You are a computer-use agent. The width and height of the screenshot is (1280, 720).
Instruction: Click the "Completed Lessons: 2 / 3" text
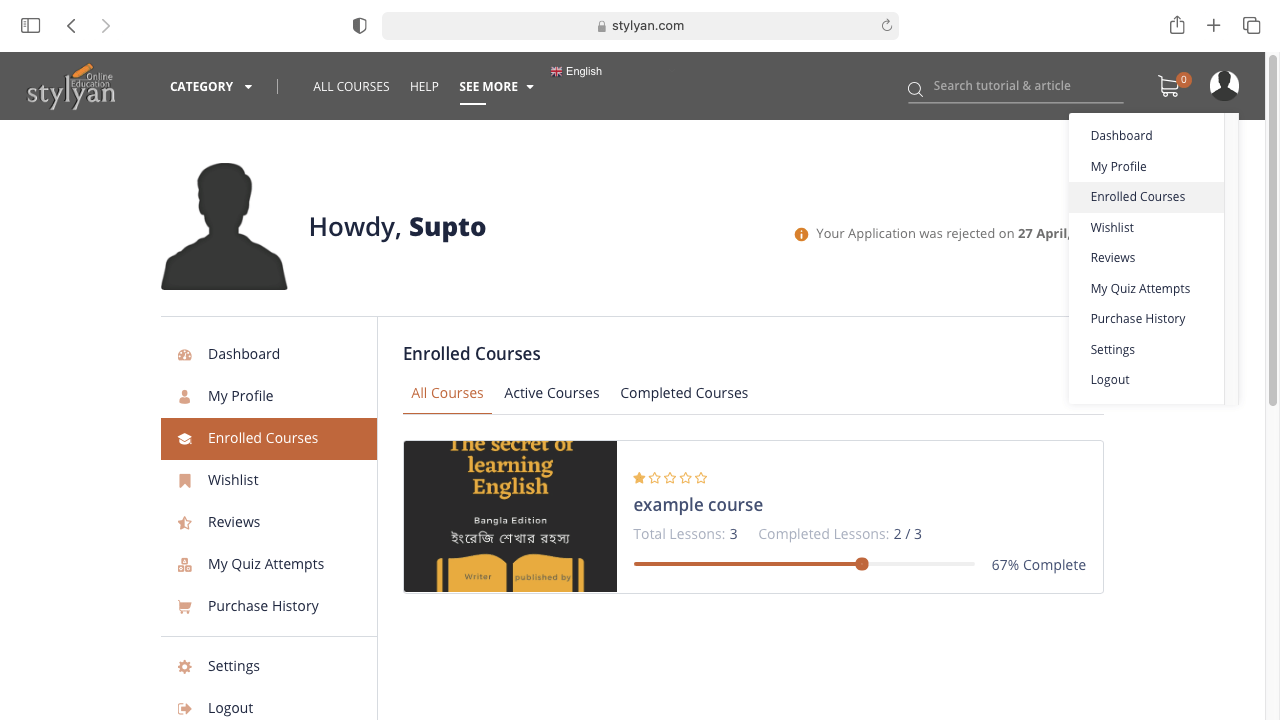[840, 534]
